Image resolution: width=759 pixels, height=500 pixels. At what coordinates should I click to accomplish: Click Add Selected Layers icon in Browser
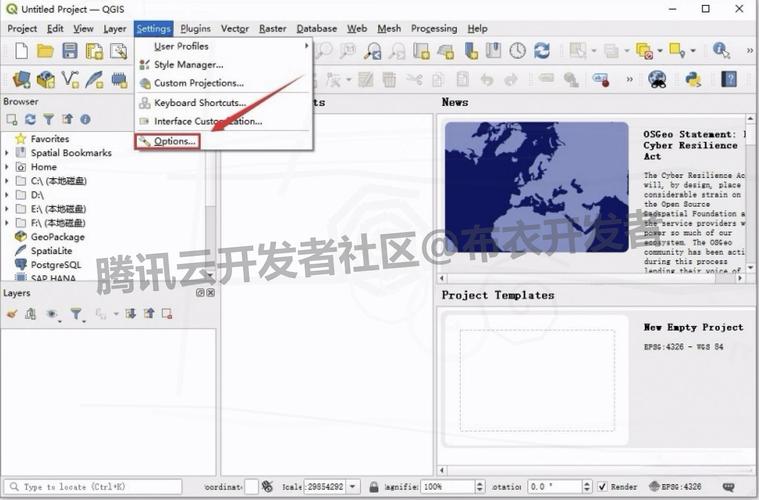[x=12, y=119]
